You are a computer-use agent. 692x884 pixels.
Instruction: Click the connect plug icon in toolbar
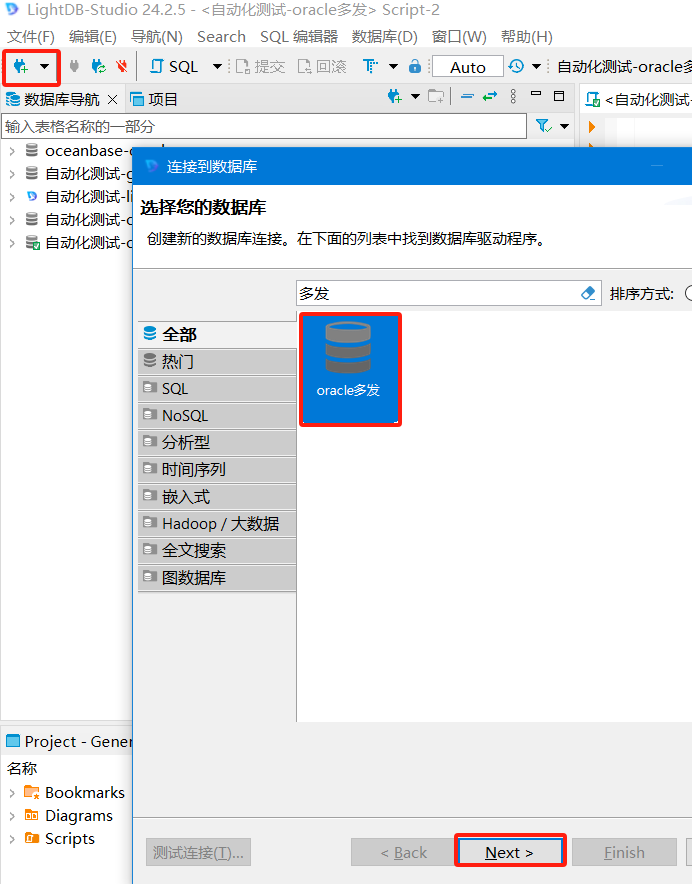click(x=74, y=67)
